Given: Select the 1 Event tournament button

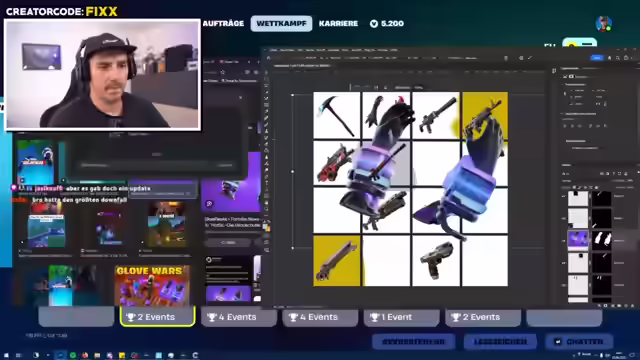Looking at the screenshot, I should click(x=402, y=317).
